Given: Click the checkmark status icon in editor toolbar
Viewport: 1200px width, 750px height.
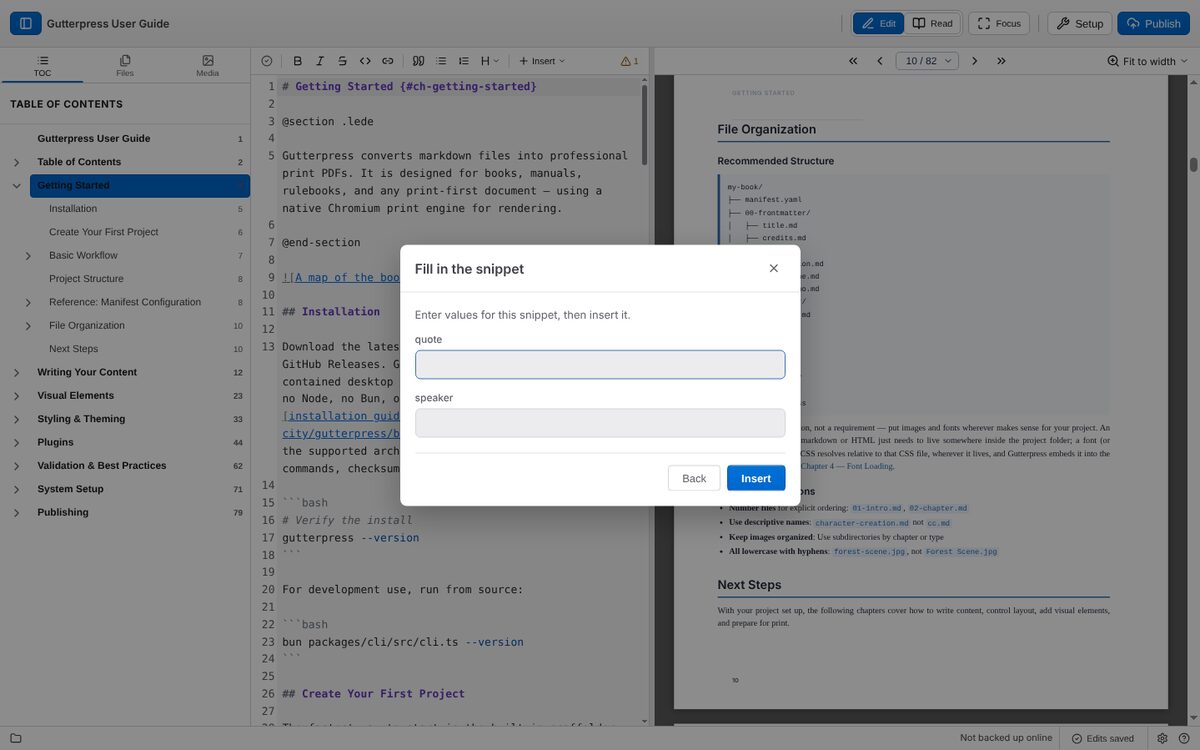Looking at the screenshot, I should [267, 61].
